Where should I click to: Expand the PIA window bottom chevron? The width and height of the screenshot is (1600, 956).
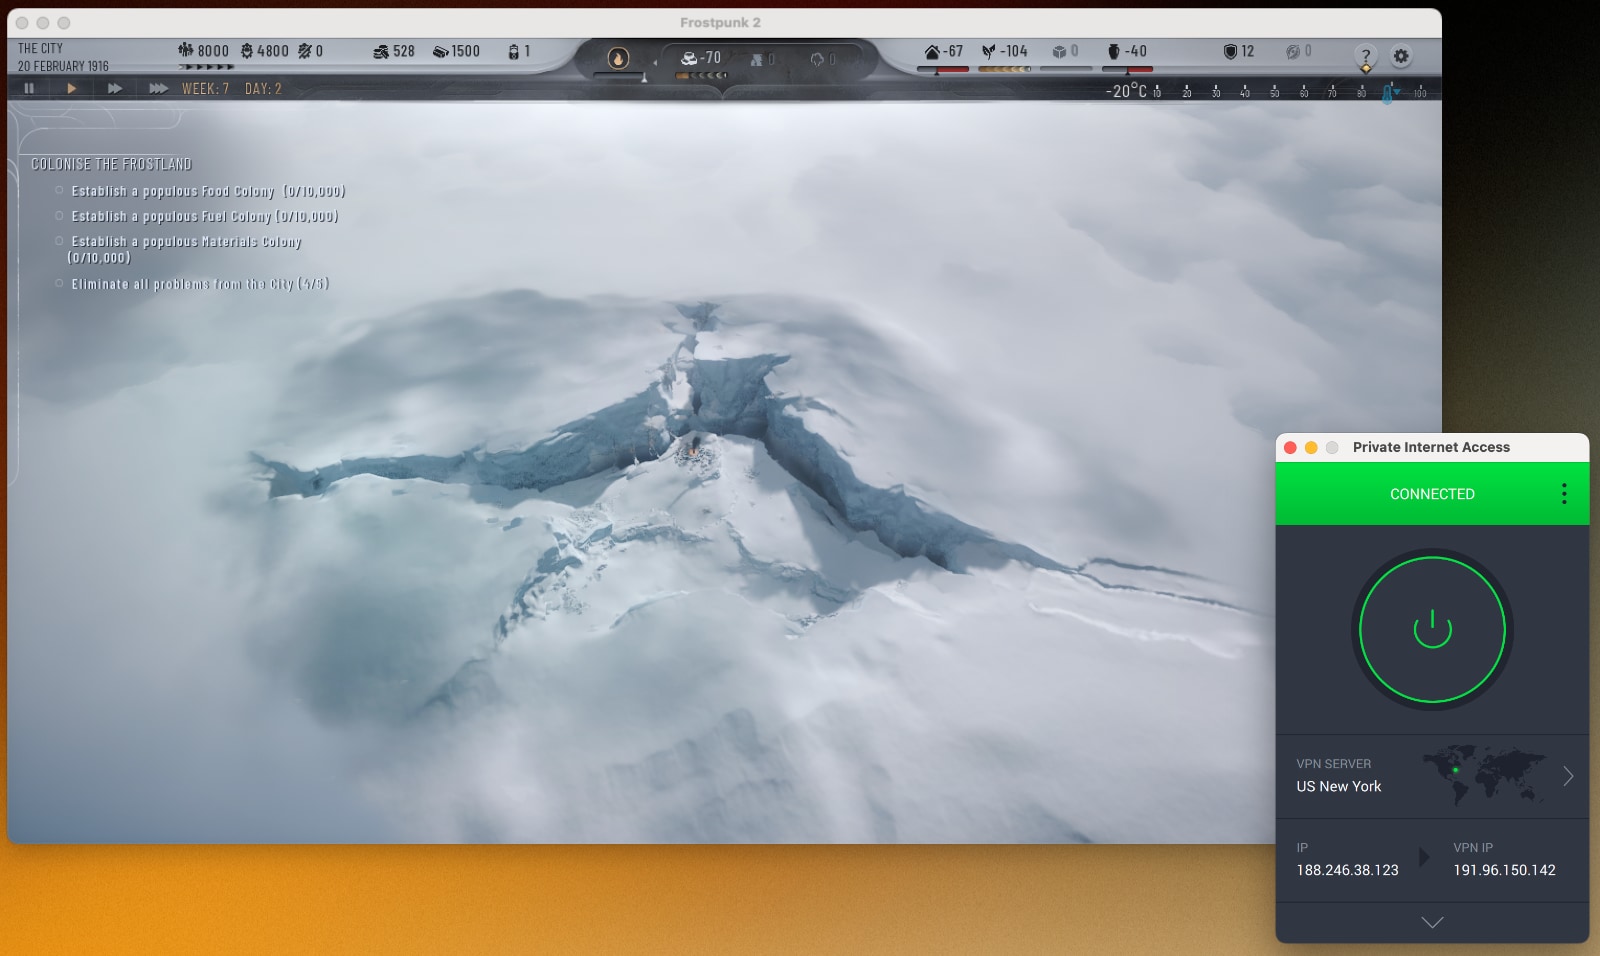[x=1432, y=922]
